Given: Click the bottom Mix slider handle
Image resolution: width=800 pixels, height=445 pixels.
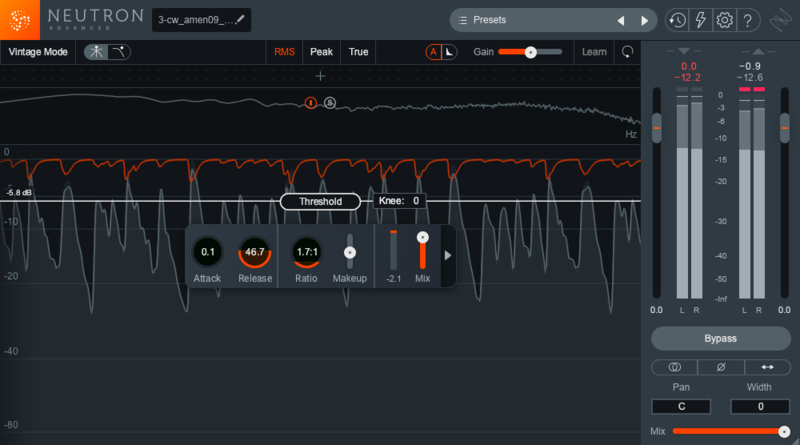Looking at the screenshot, I should (784, 432).
